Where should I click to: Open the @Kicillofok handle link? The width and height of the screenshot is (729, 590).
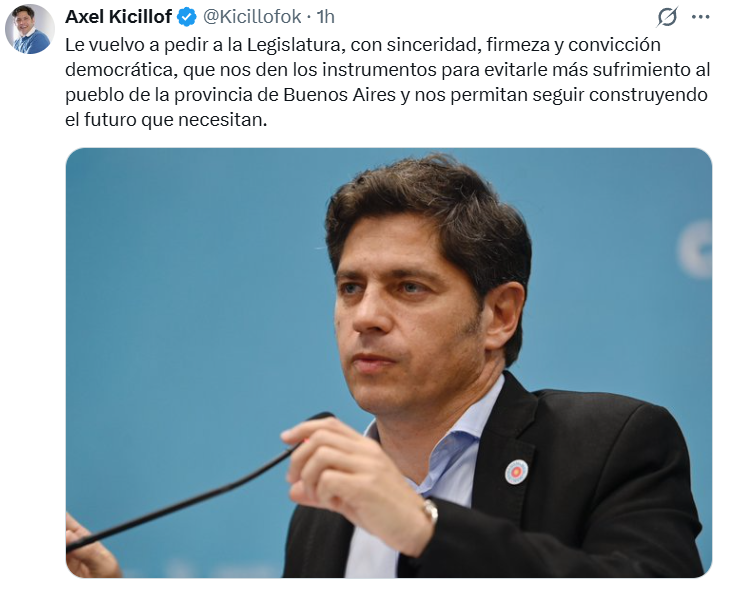point(252,17)
